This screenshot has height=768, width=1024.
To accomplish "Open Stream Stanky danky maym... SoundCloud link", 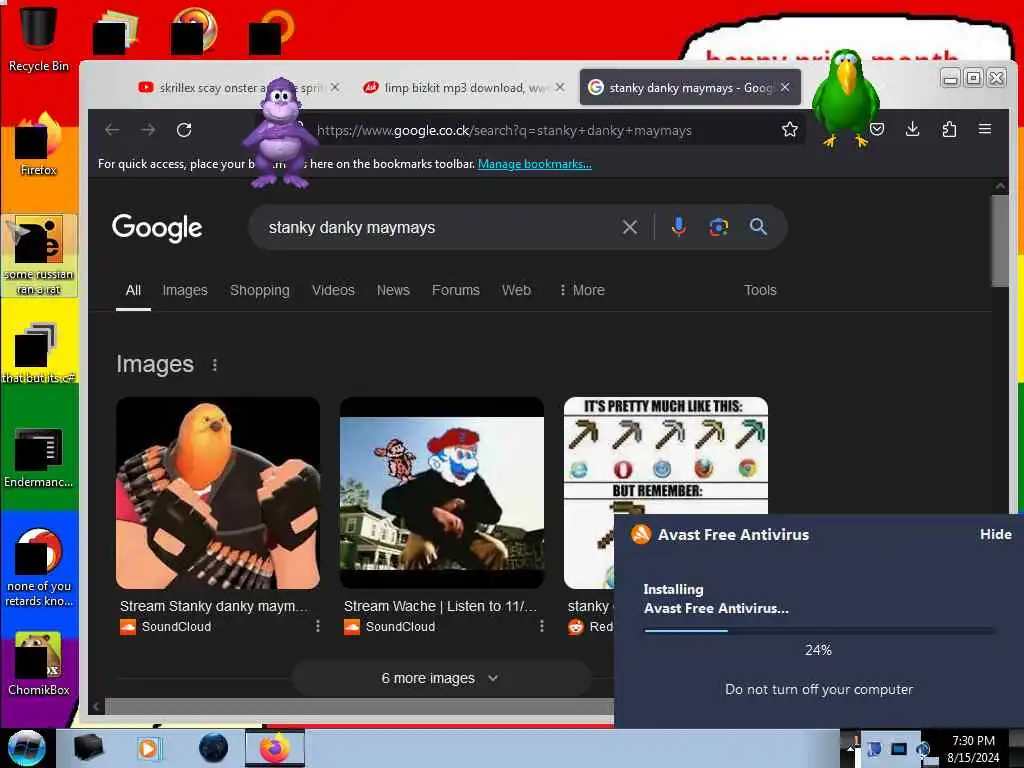I will [x=214, y=606].
